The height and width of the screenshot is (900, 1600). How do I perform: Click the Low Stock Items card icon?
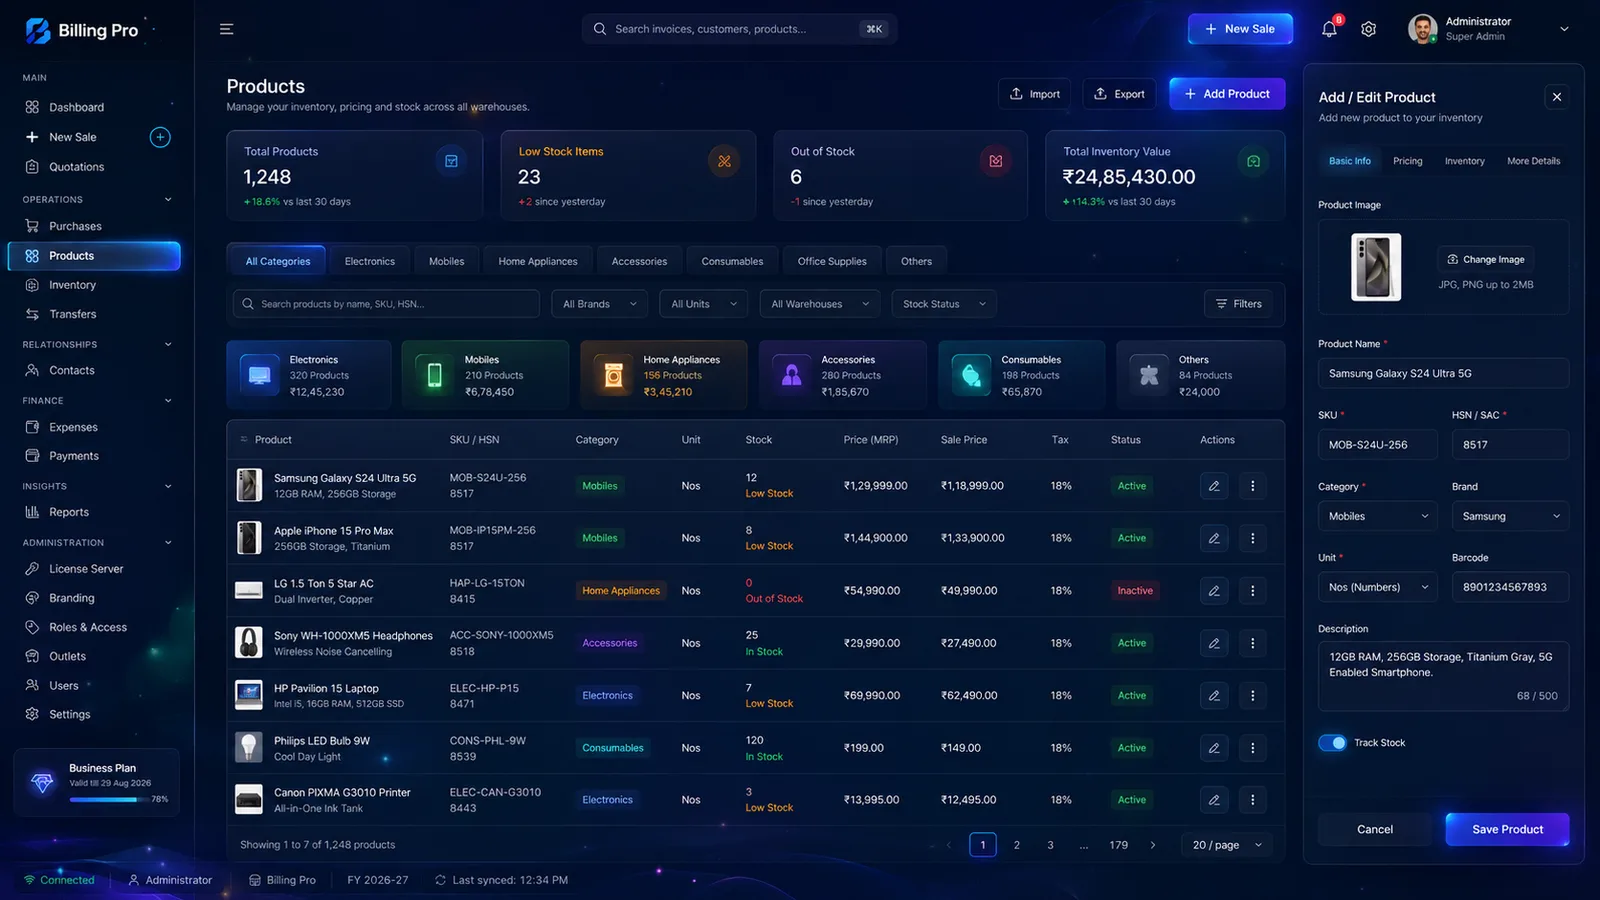(724, 161)
